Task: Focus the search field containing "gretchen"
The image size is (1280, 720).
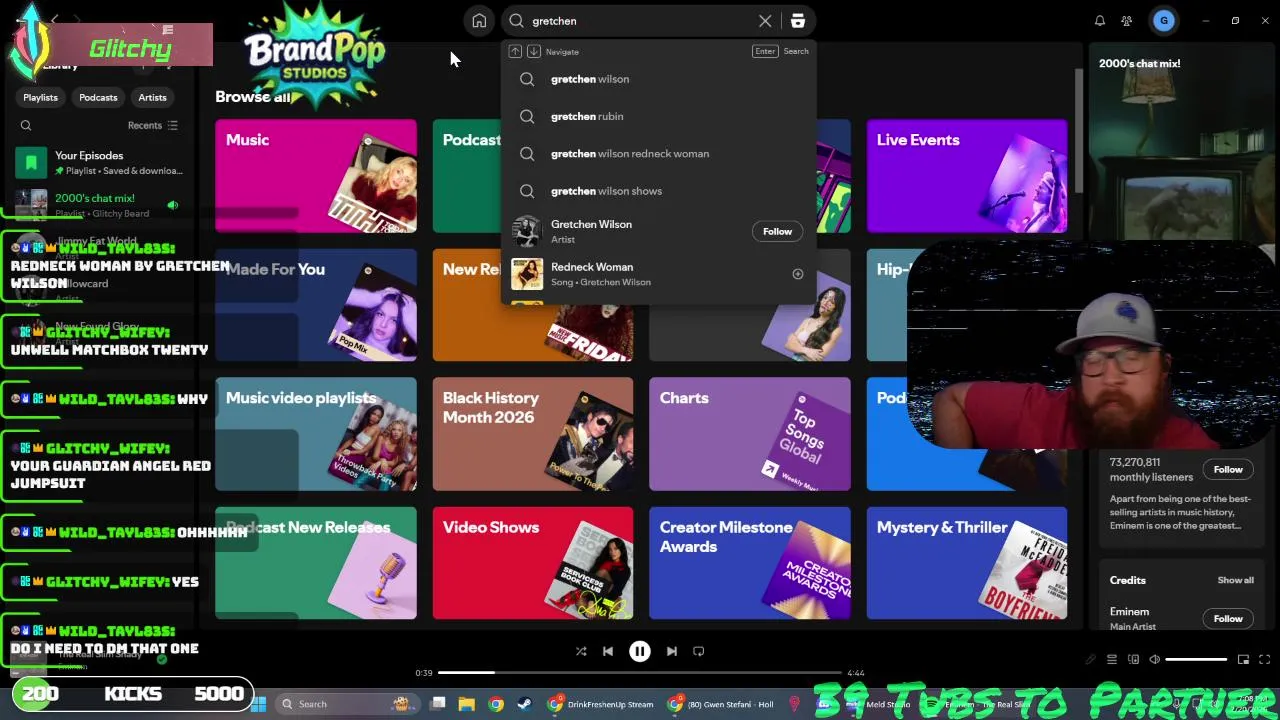Action: point(642,21)
